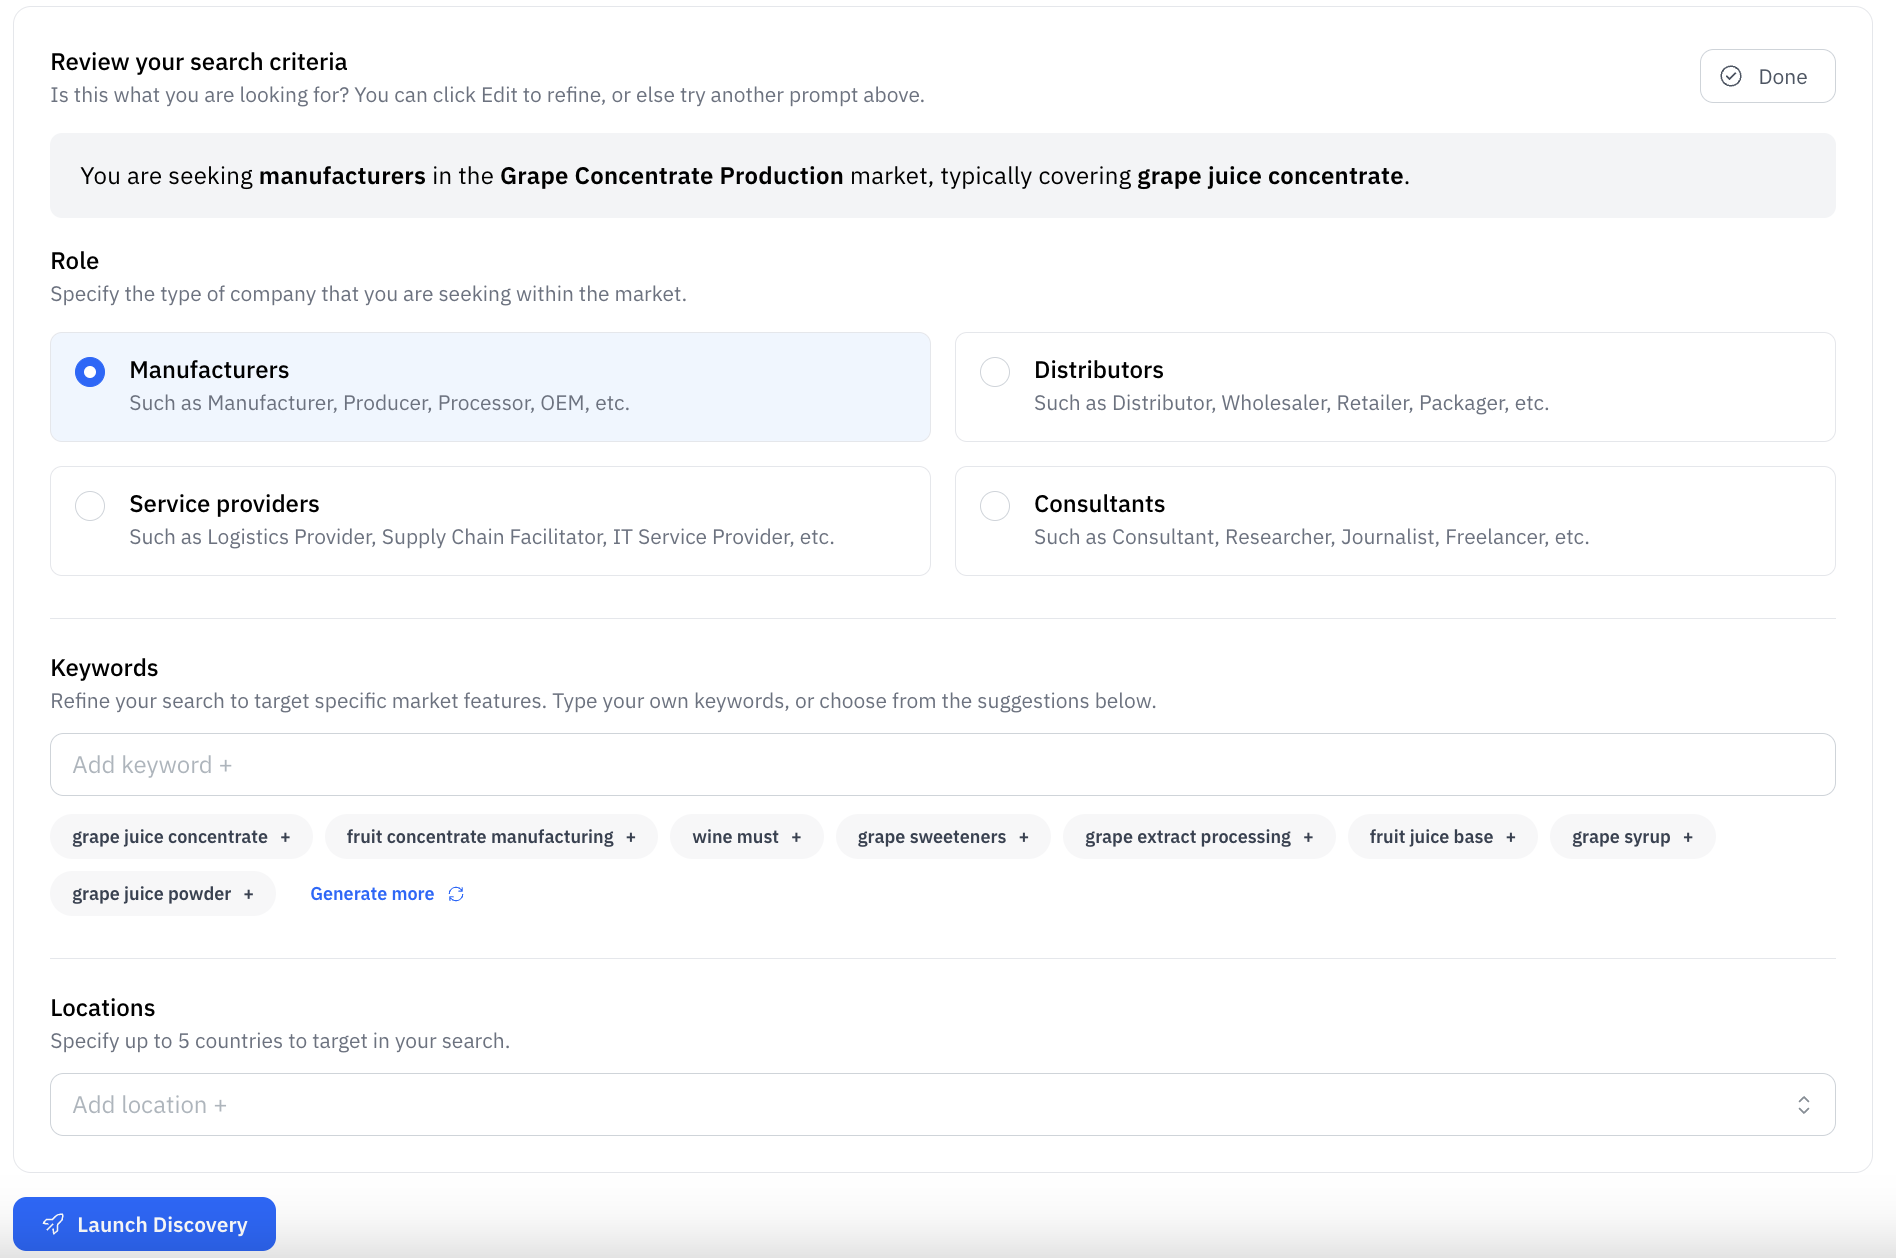Click the Distributors description text
The image size is (1896, 1258).
tap(1291, 403)
